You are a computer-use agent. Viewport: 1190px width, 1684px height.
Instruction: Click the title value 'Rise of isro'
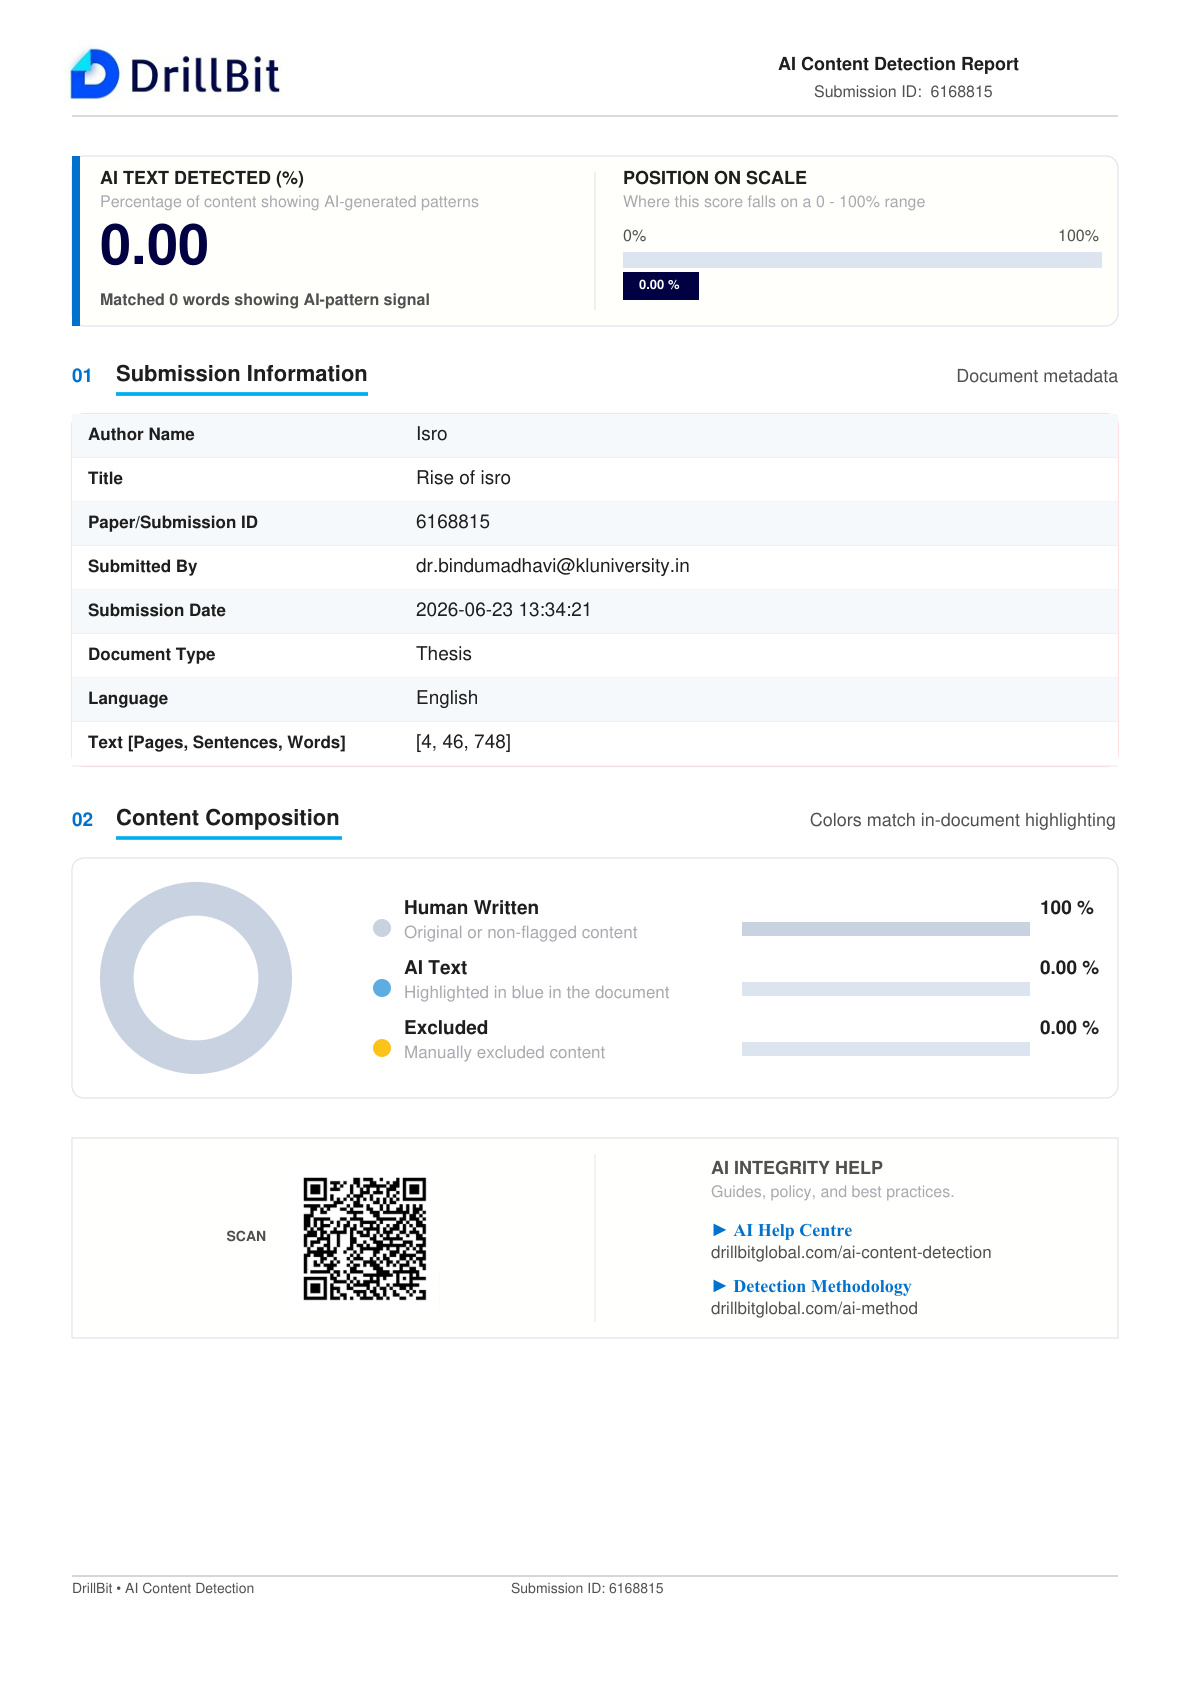[463, 478]
